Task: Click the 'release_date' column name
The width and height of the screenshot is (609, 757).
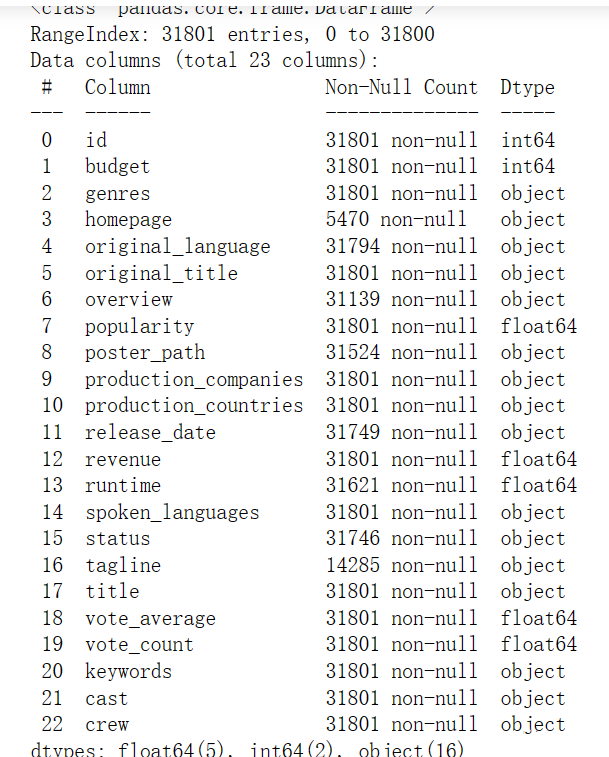Action: click(x=150, y=433)
